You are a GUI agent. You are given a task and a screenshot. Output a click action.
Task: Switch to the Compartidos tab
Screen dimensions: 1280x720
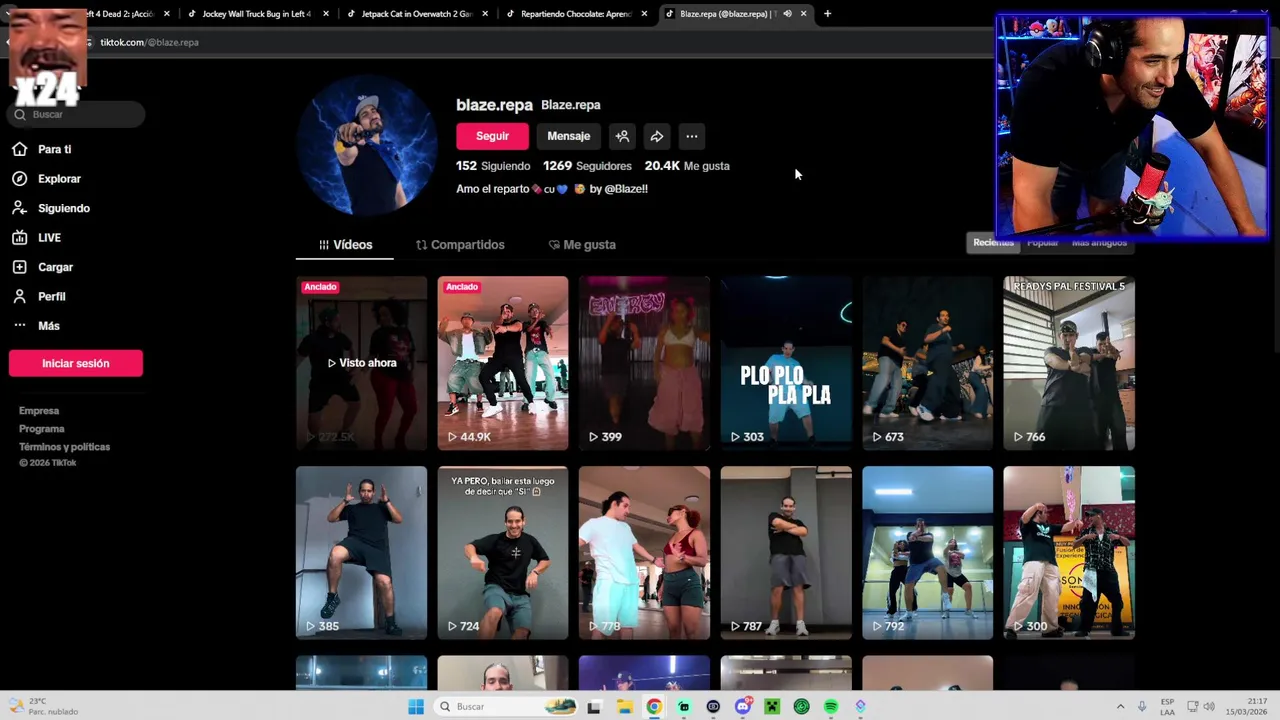tap(460, 245)
